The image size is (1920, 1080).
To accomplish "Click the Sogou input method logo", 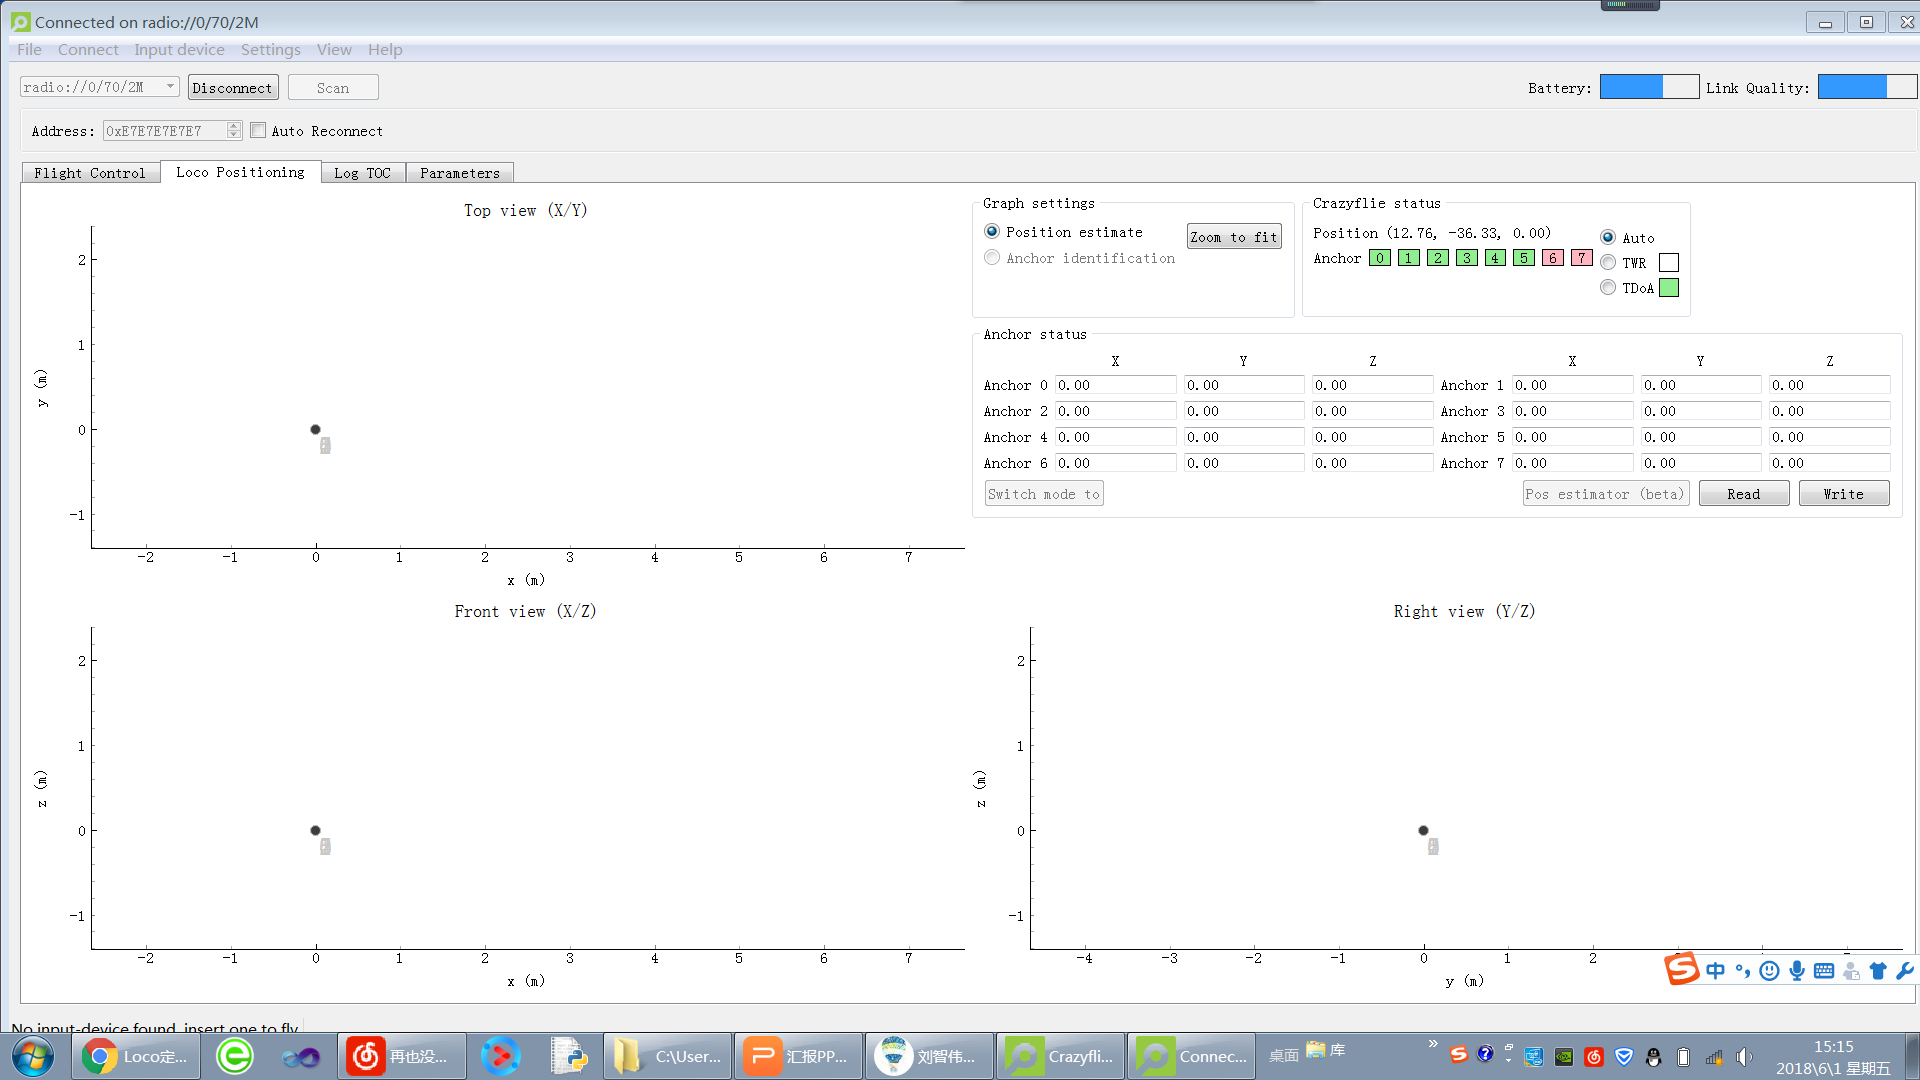I will tap(1681, 969).
